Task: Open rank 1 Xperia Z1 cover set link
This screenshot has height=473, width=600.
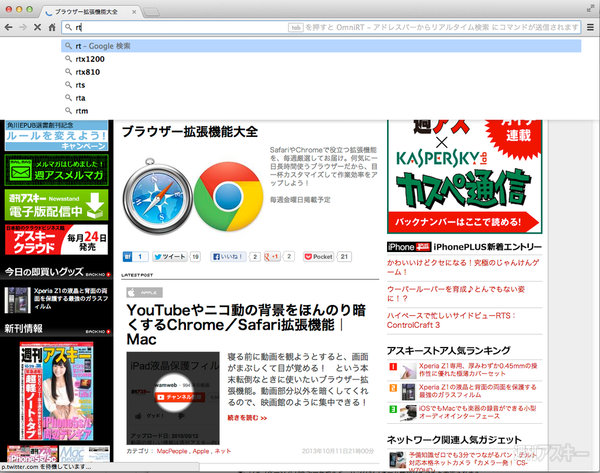Action: coord(478,370)
